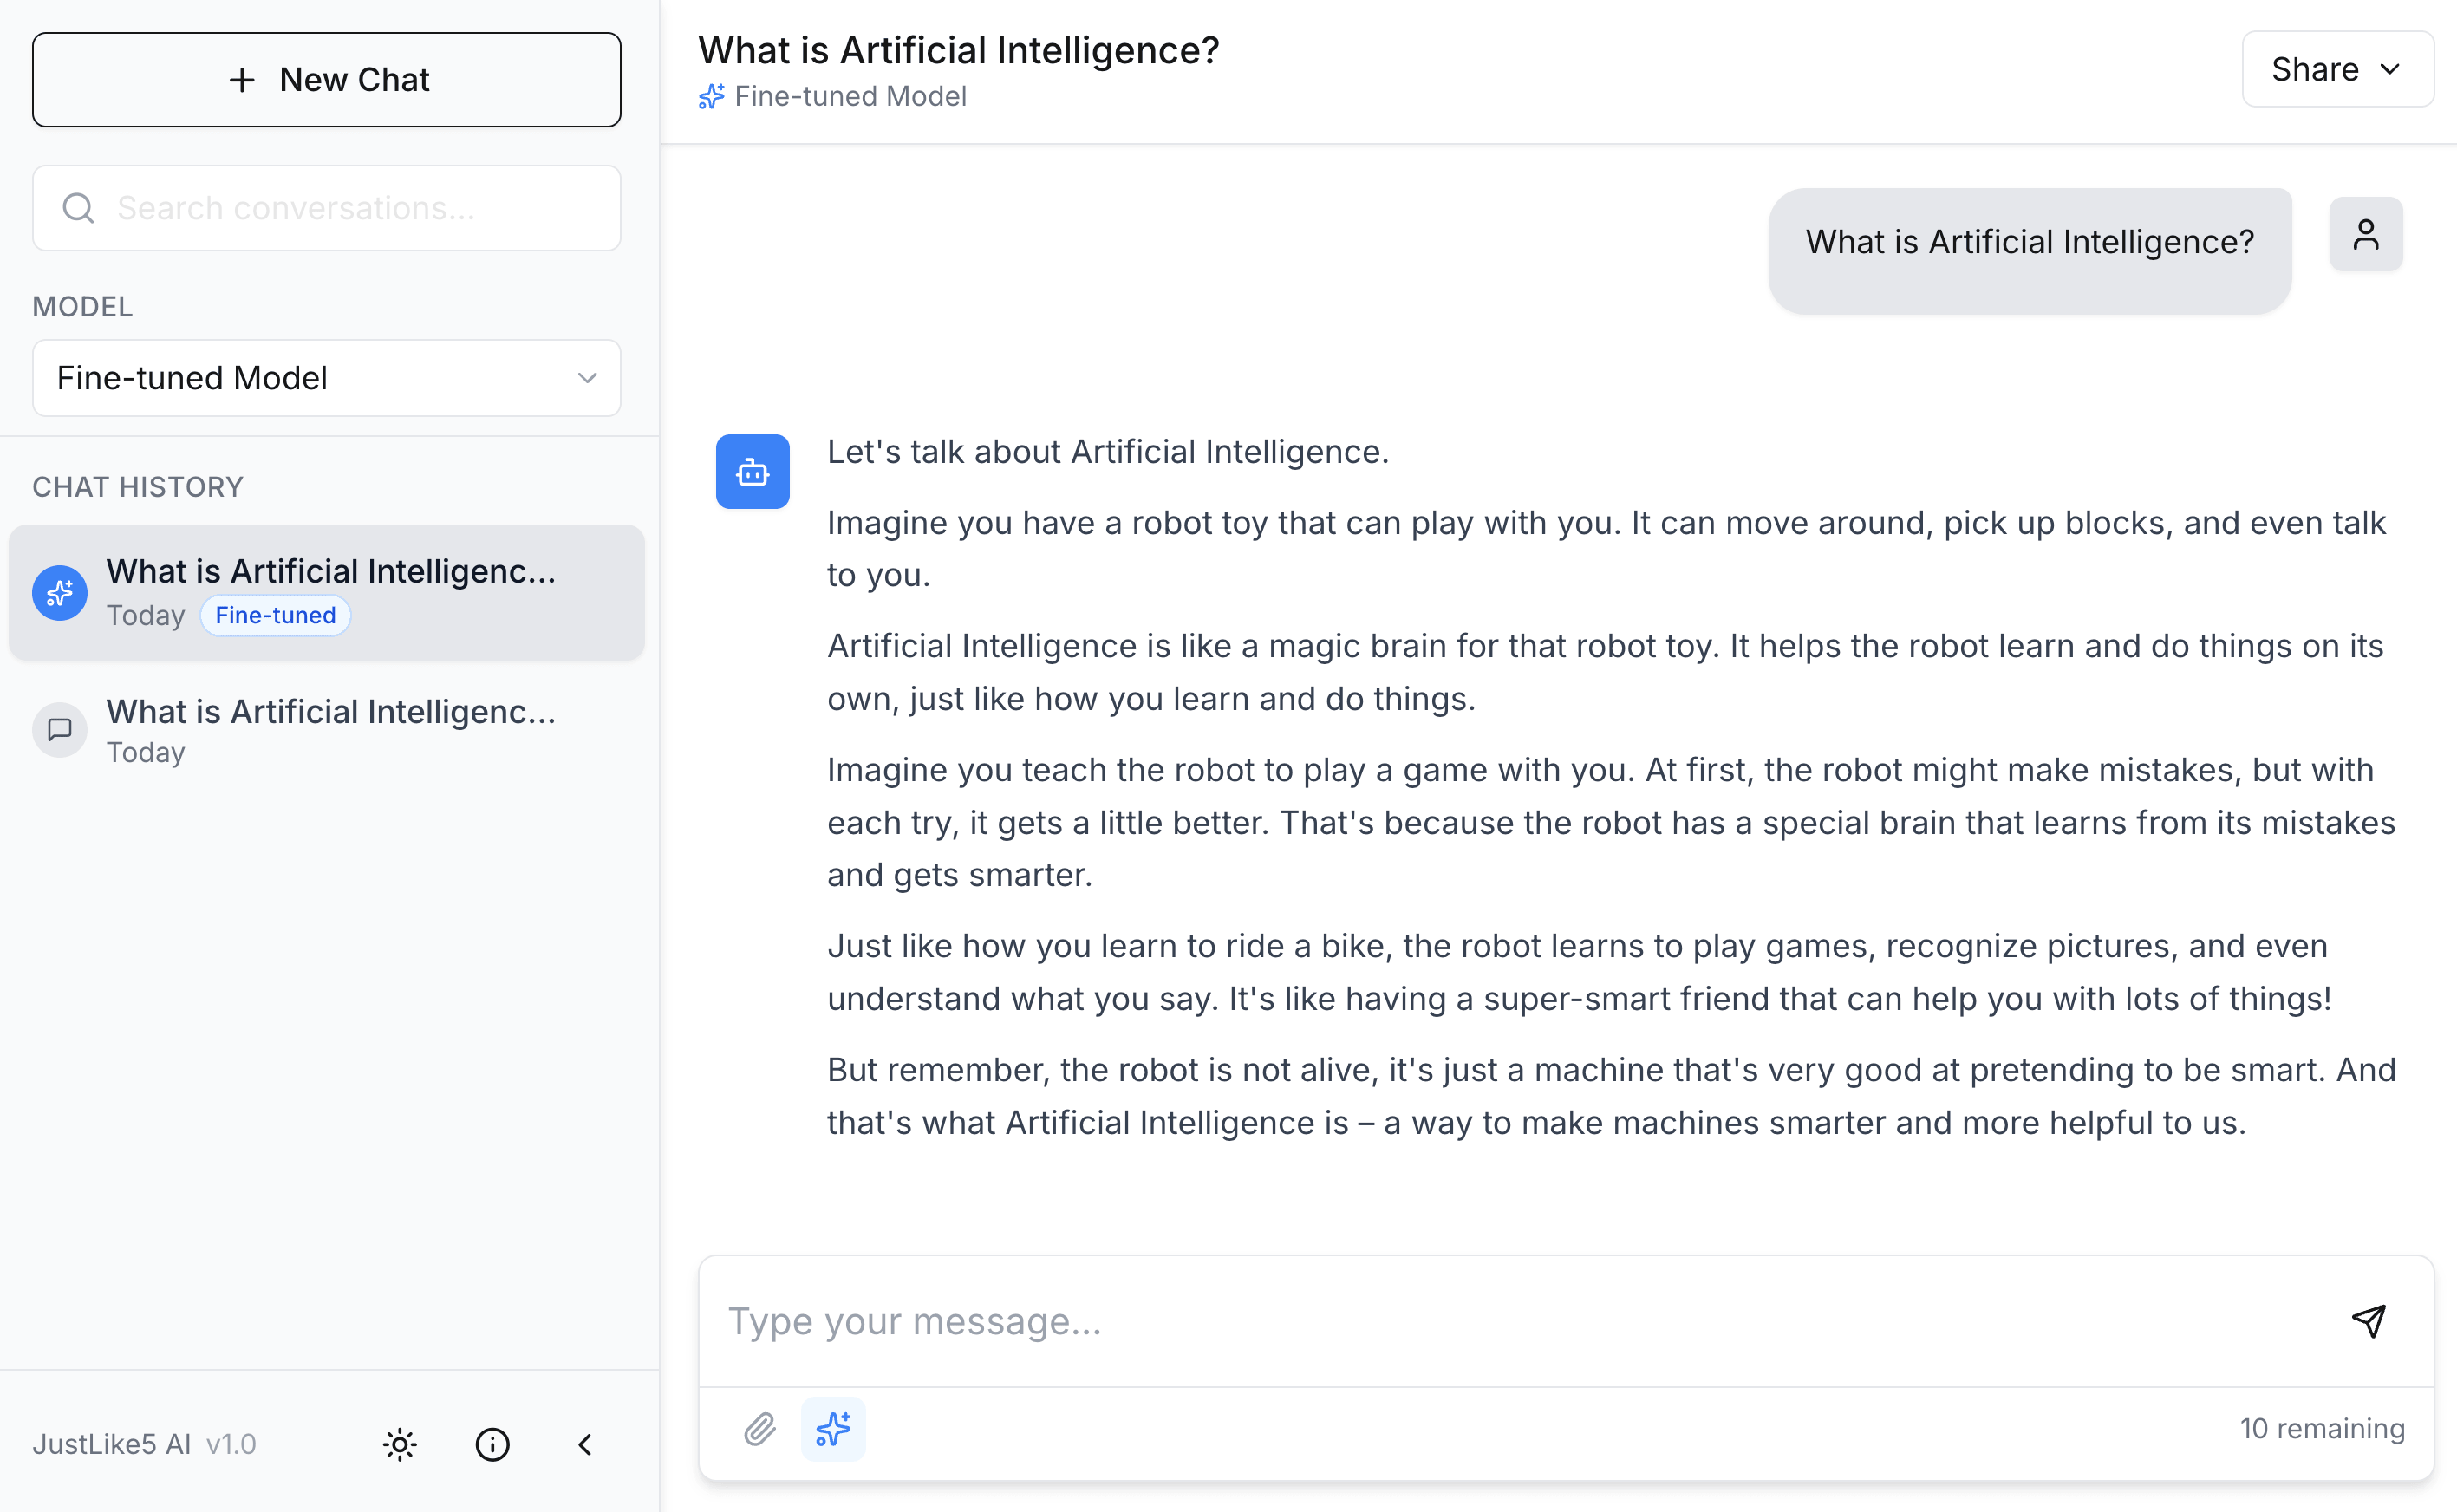Viewport: 2457px width, 1512px height.
Task: Click the sparkle icon next to Fine-tuned Model header
Action: (711, 96)
